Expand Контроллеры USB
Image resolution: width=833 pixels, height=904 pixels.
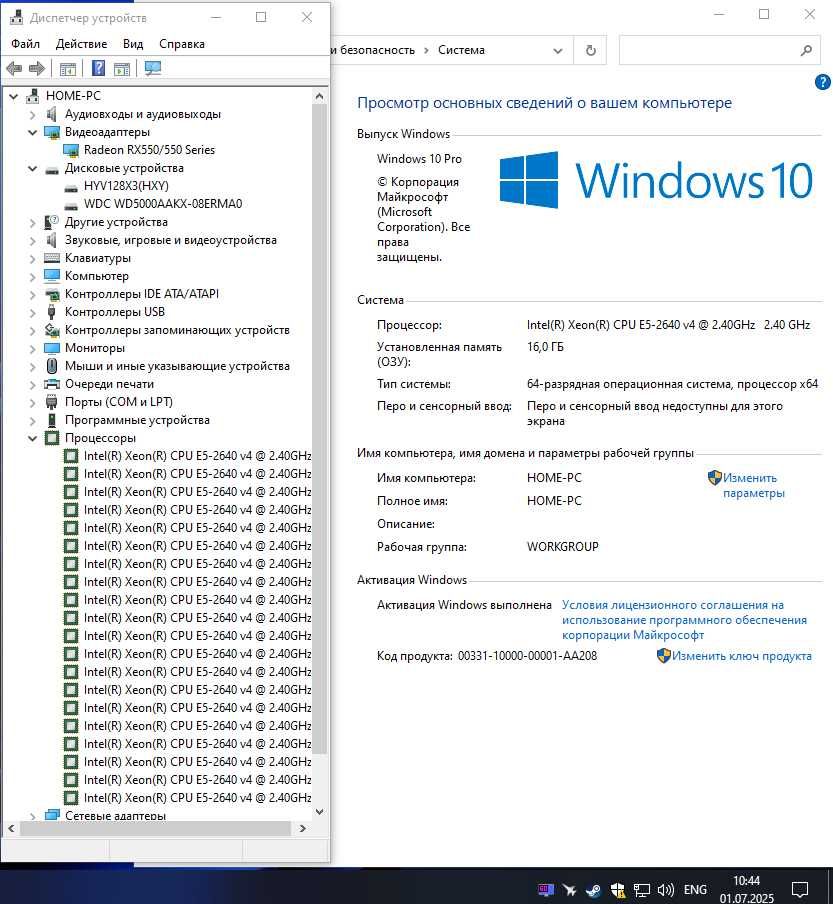pos(32,312)
